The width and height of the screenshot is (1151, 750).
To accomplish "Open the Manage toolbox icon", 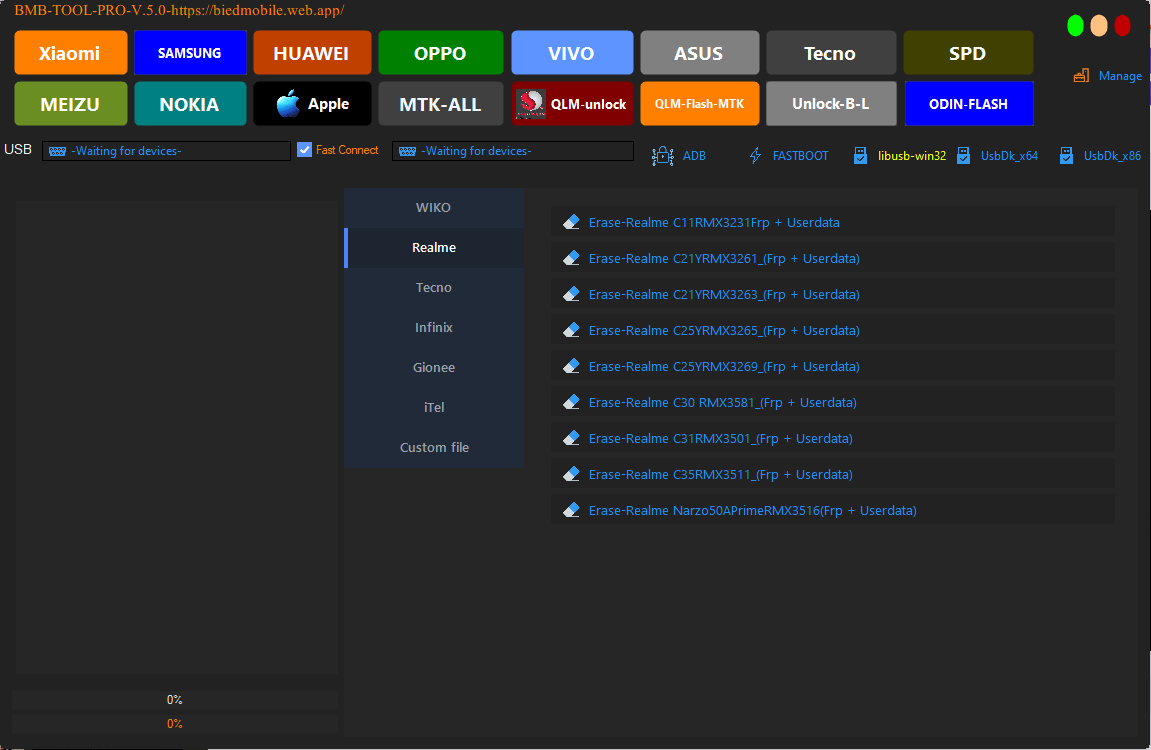I will click(1081, 75).
